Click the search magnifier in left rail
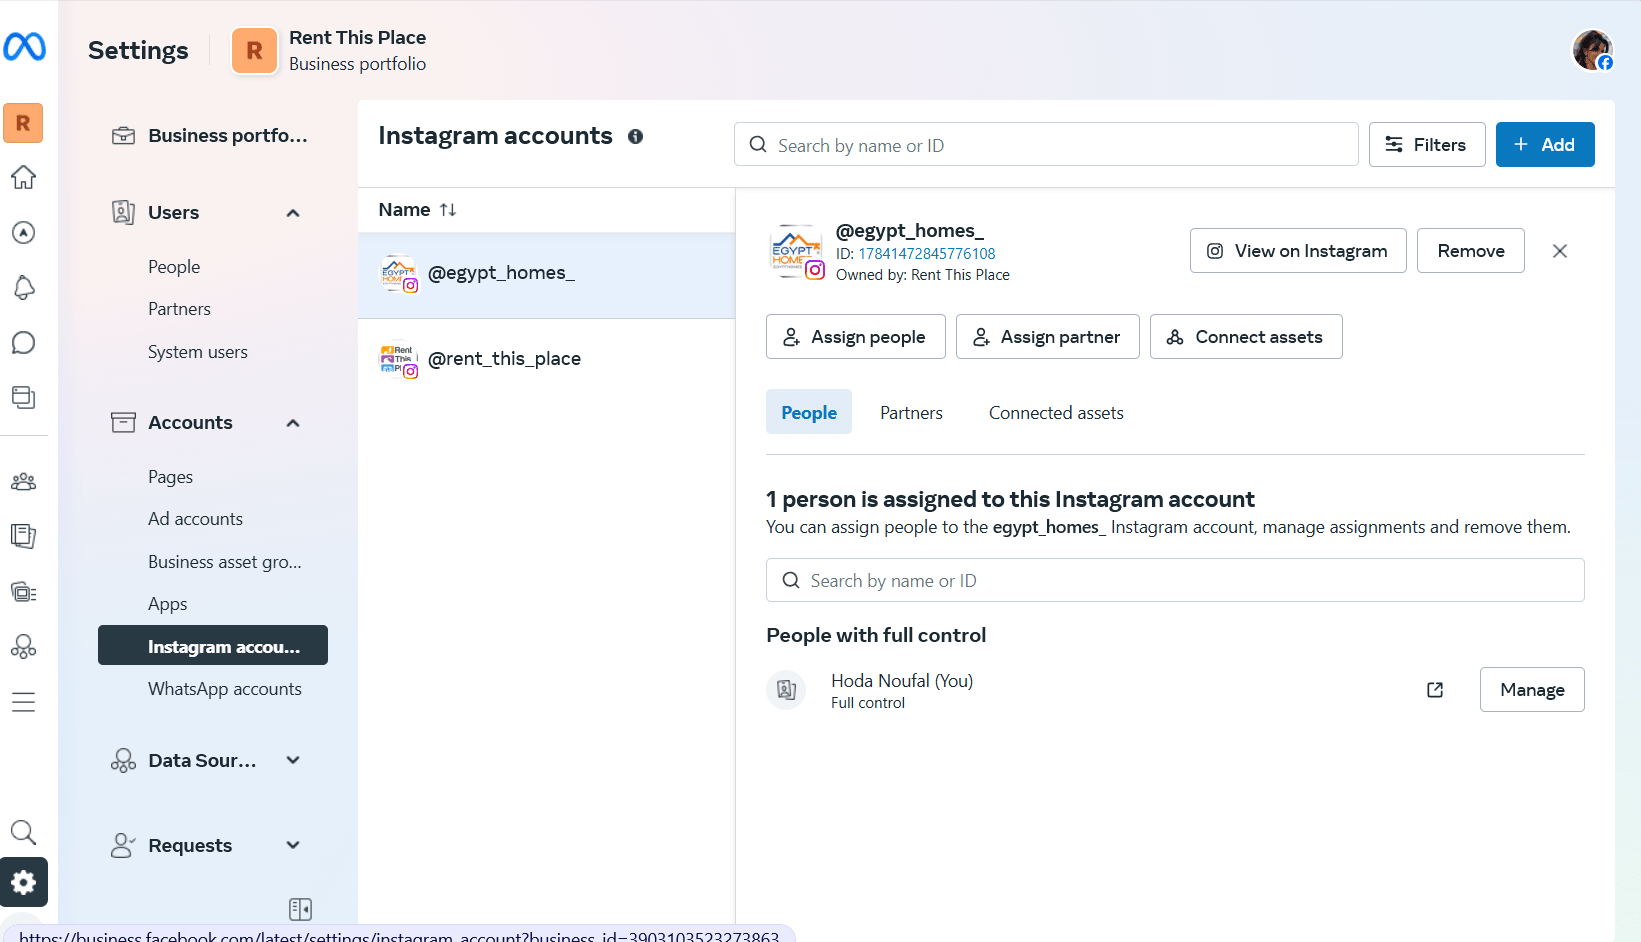The image size is (1641, 942). [23, 832]
